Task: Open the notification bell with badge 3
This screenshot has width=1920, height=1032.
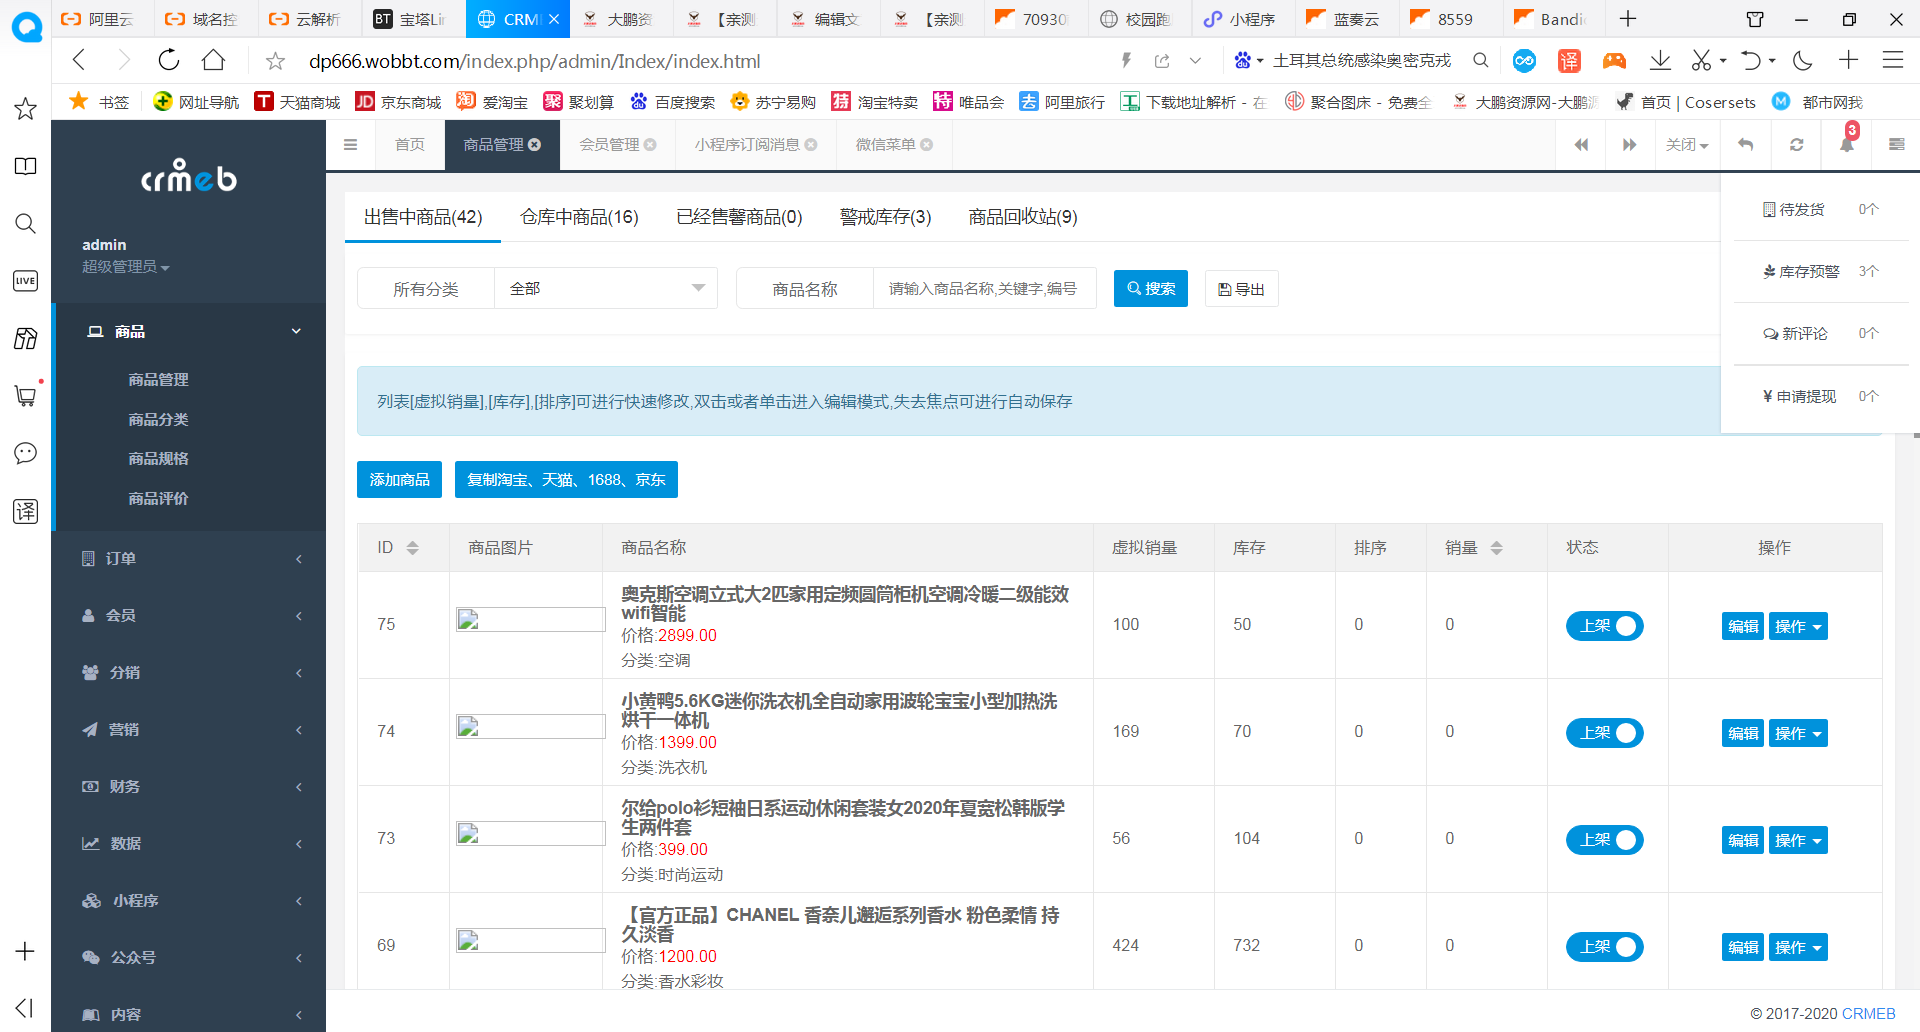Action: point(1845,144)
